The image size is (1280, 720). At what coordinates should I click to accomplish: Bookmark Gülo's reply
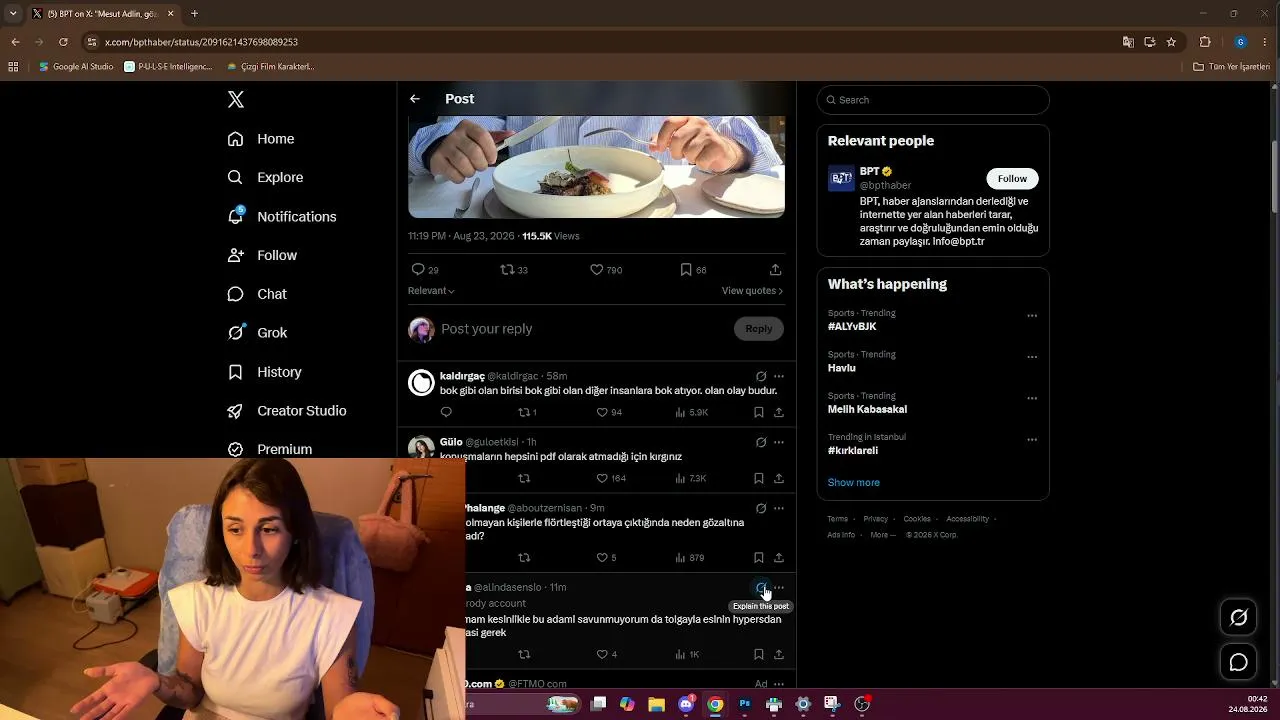point(759,478)
